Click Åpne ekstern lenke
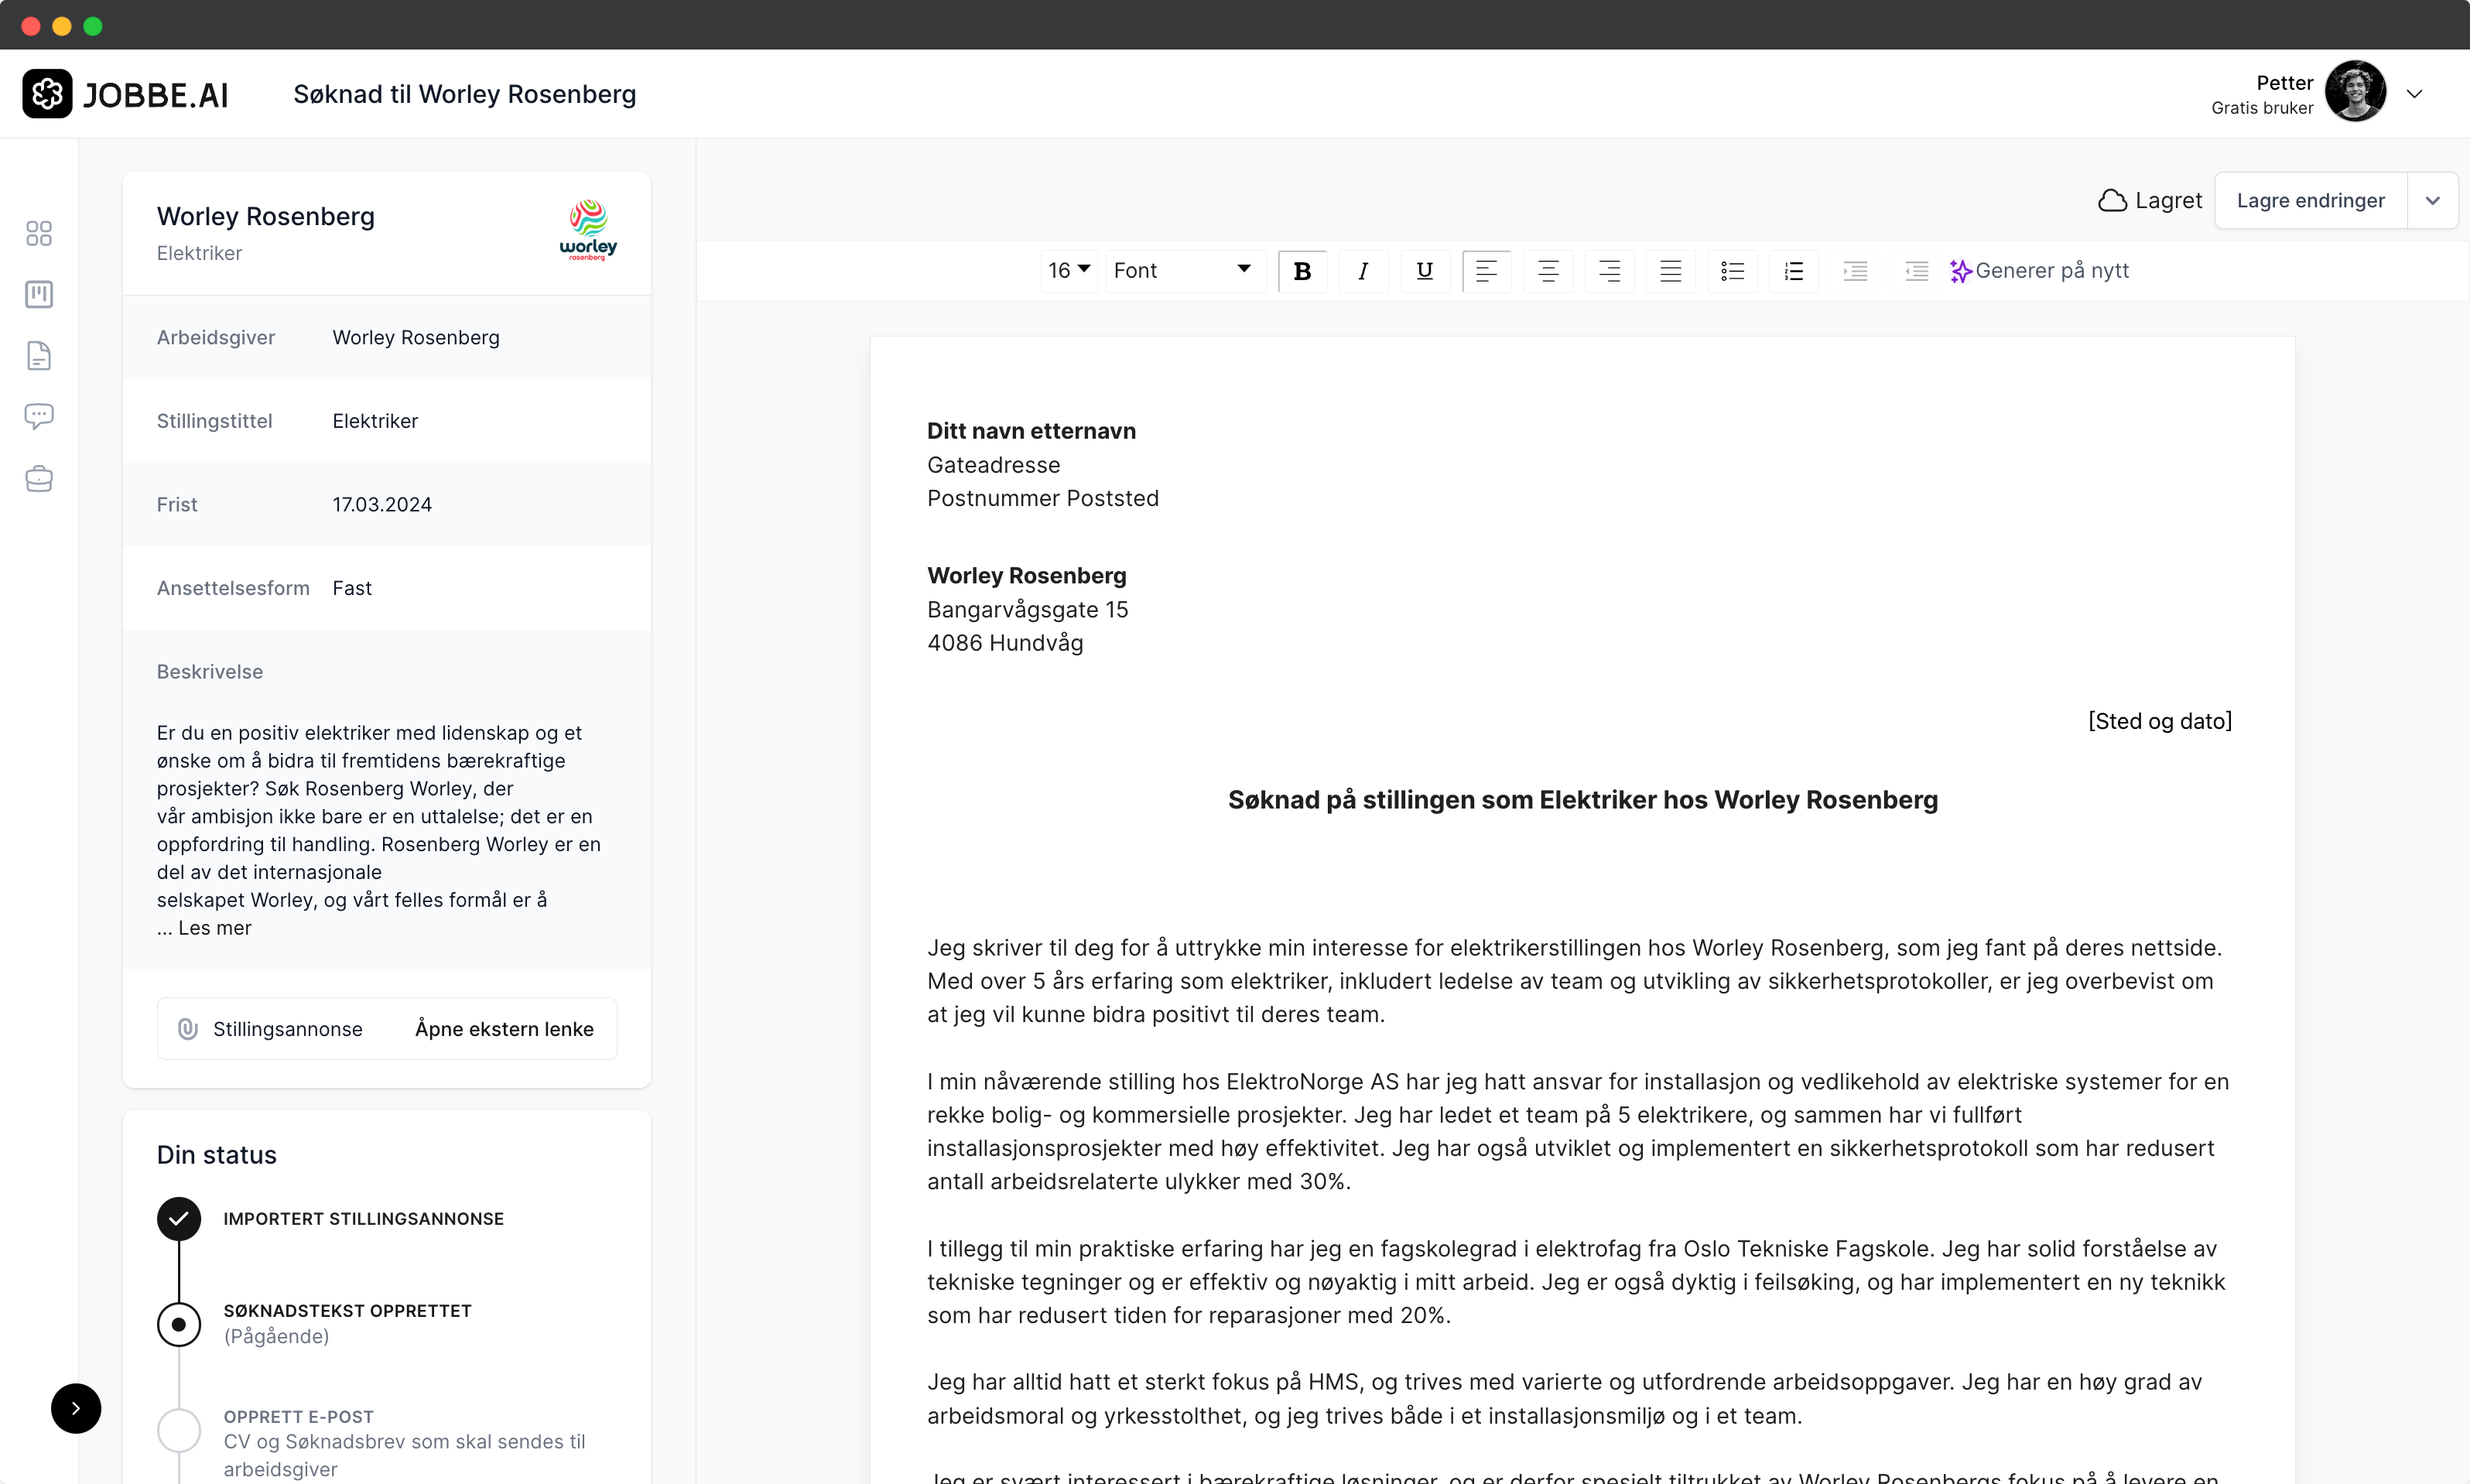2470x1484 pixels. coord(504,1029)
